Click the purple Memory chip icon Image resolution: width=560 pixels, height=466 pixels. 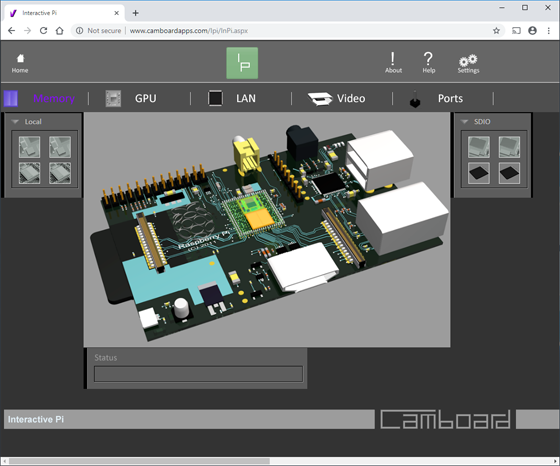click(11, 98)
